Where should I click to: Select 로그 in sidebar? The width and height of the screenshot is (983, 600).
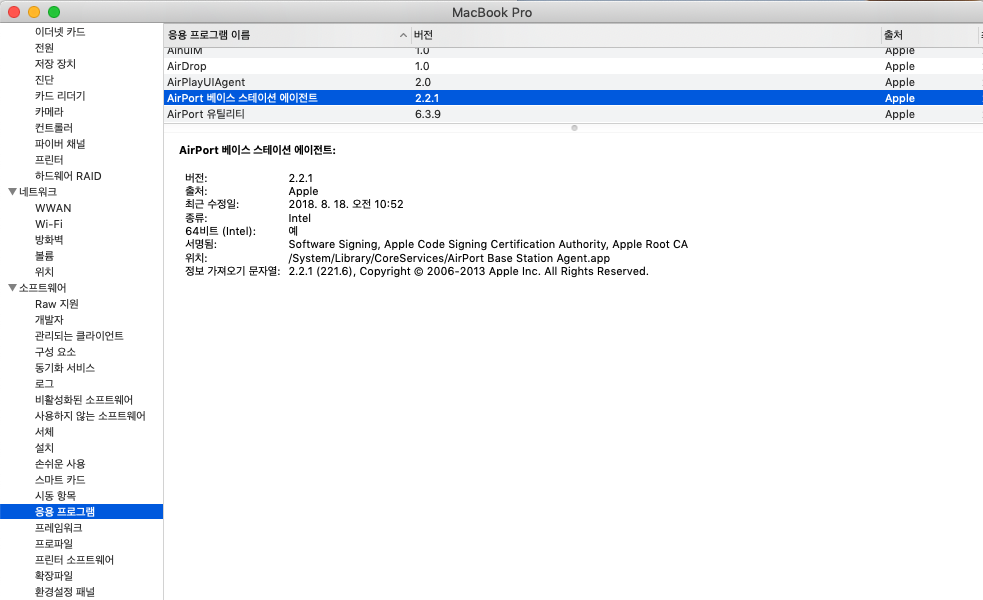[44, 384]
